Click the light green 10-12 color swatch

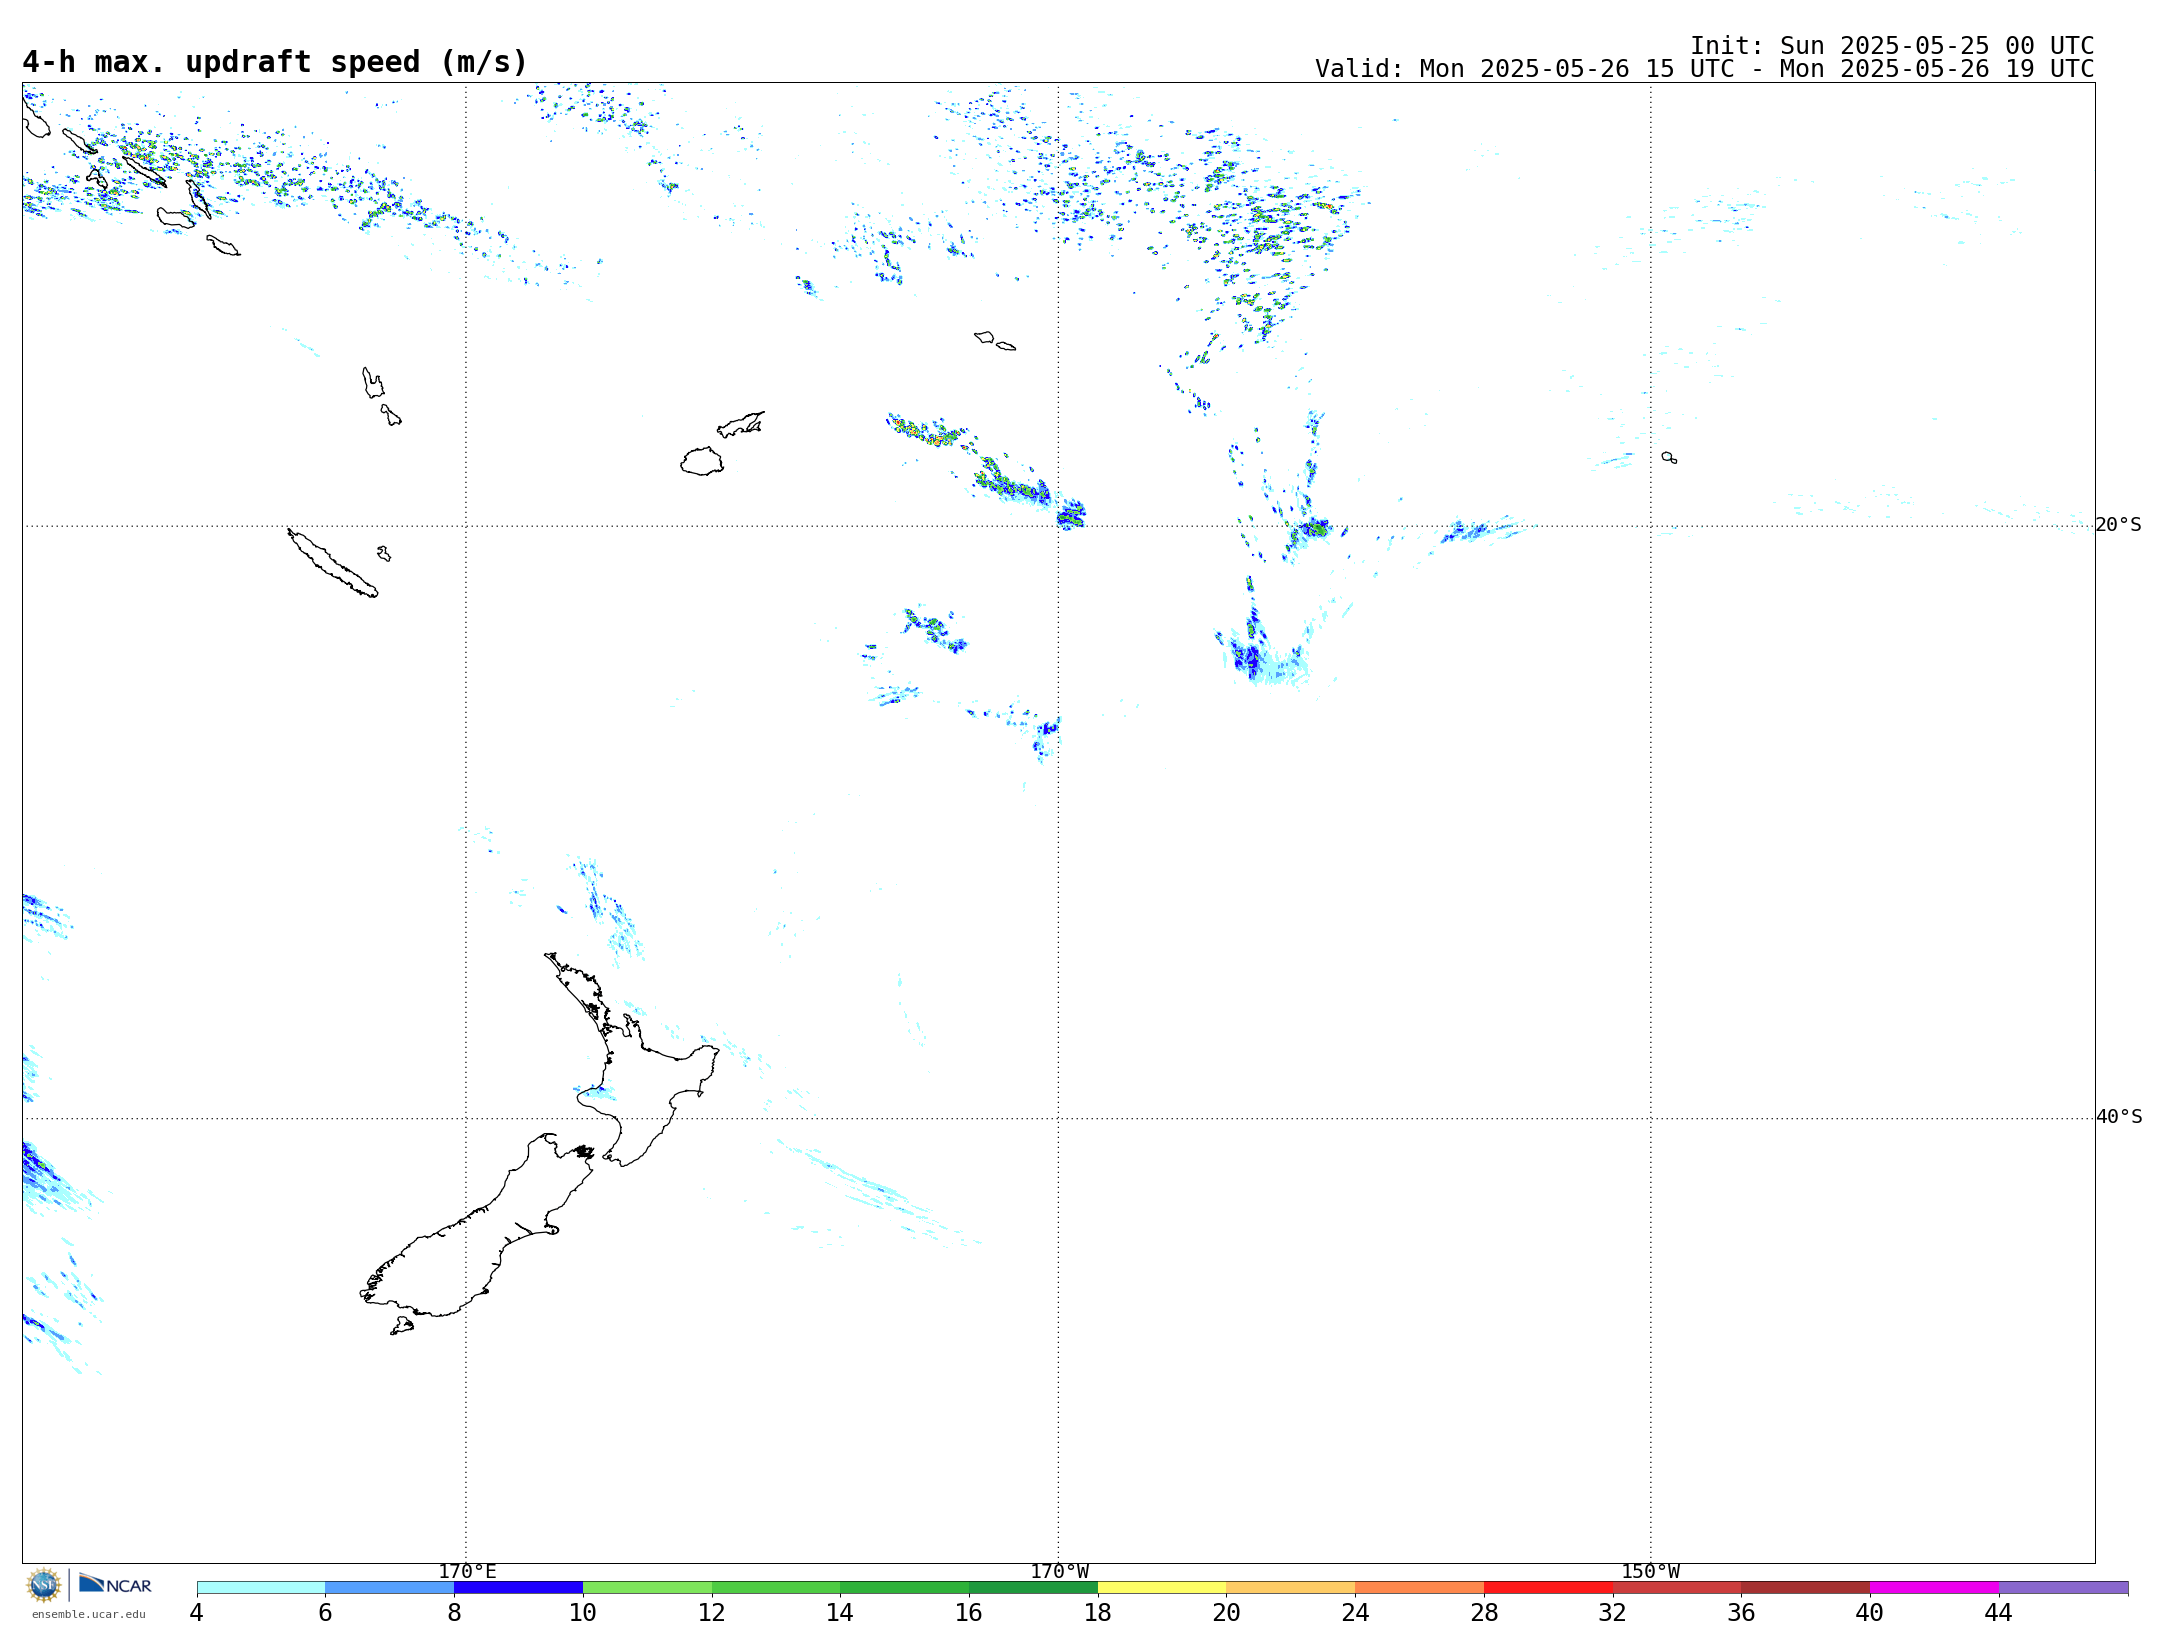coord(647,1588)
